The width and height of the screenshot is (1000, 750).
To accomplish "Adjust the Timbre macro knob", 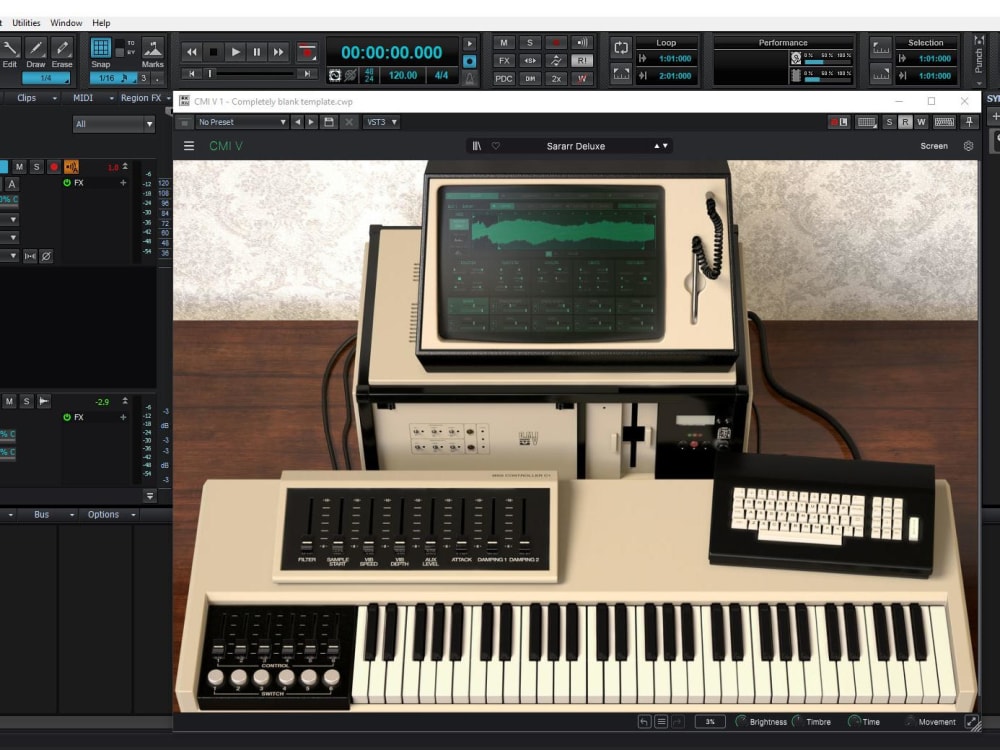I will pos(797,721).
